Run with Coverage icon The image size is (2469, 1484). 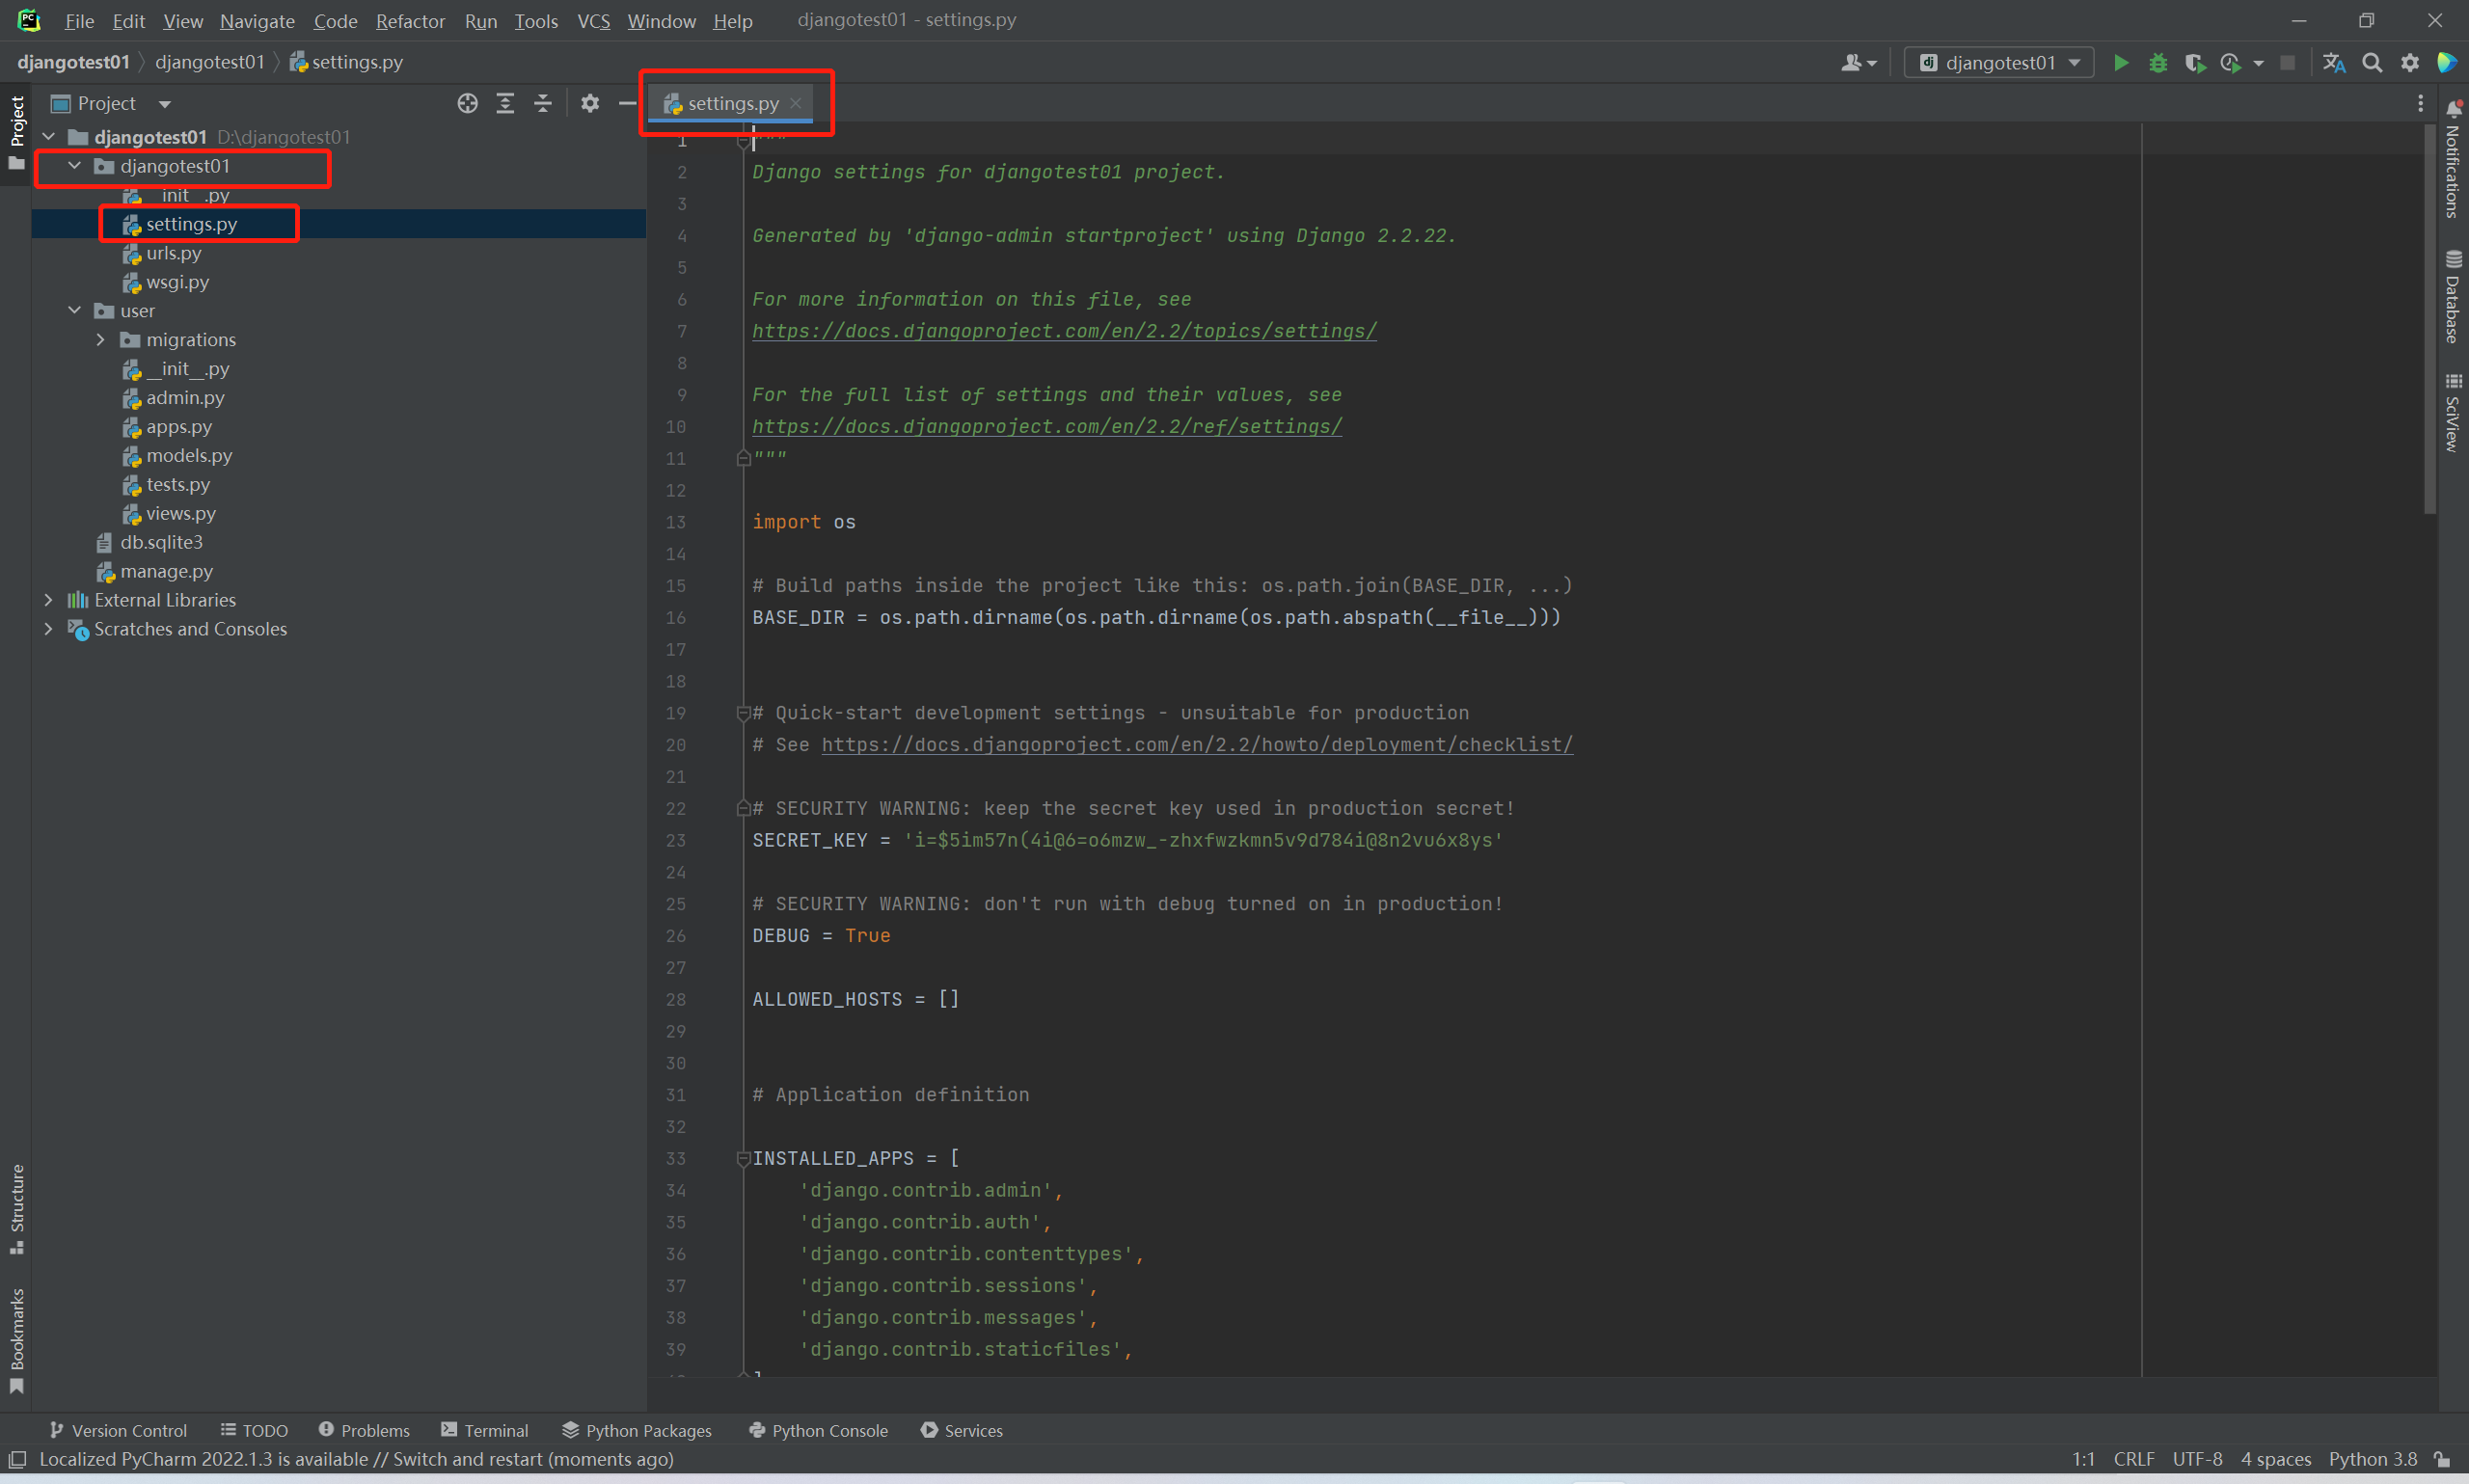pos(2194,62)
